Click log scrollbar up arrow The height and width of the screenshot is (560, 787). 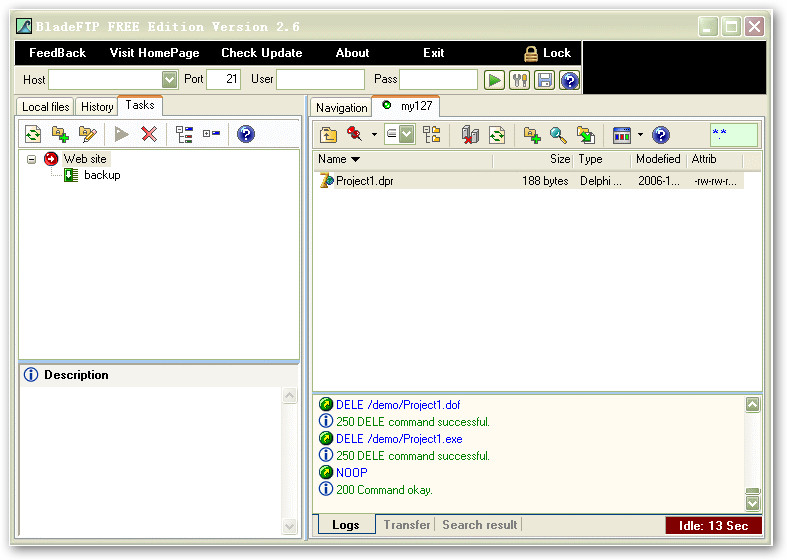pyautogui.click(x=752, y=404)
